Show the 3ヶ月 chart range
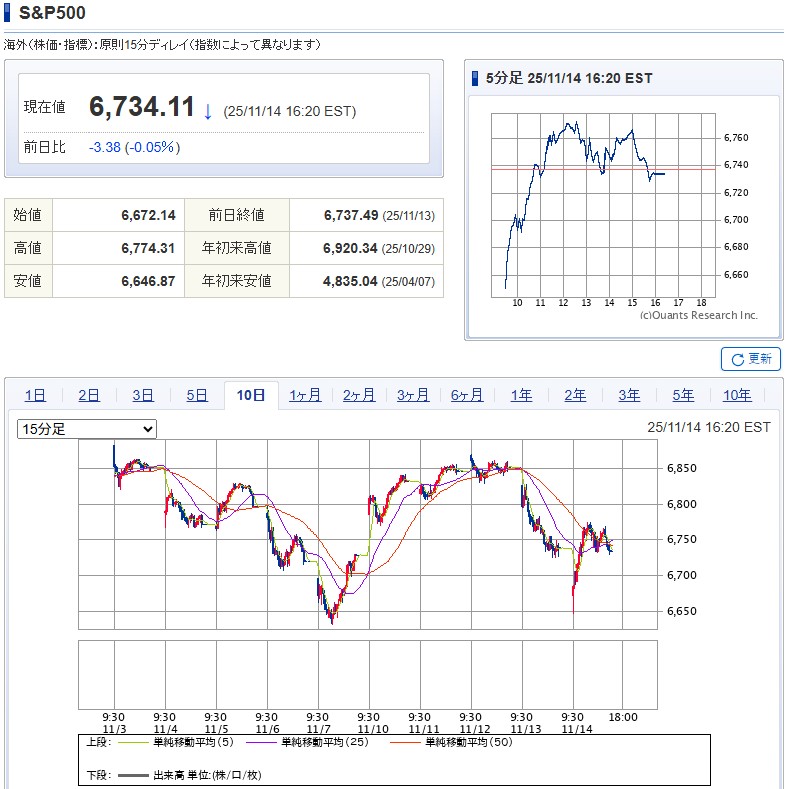The width and height of the screenshot is (788, 789). (x=413, y=395)
